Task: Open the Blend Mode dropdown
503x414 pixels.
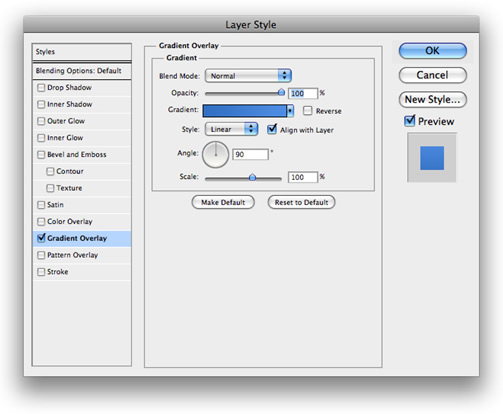Action: 248,76
